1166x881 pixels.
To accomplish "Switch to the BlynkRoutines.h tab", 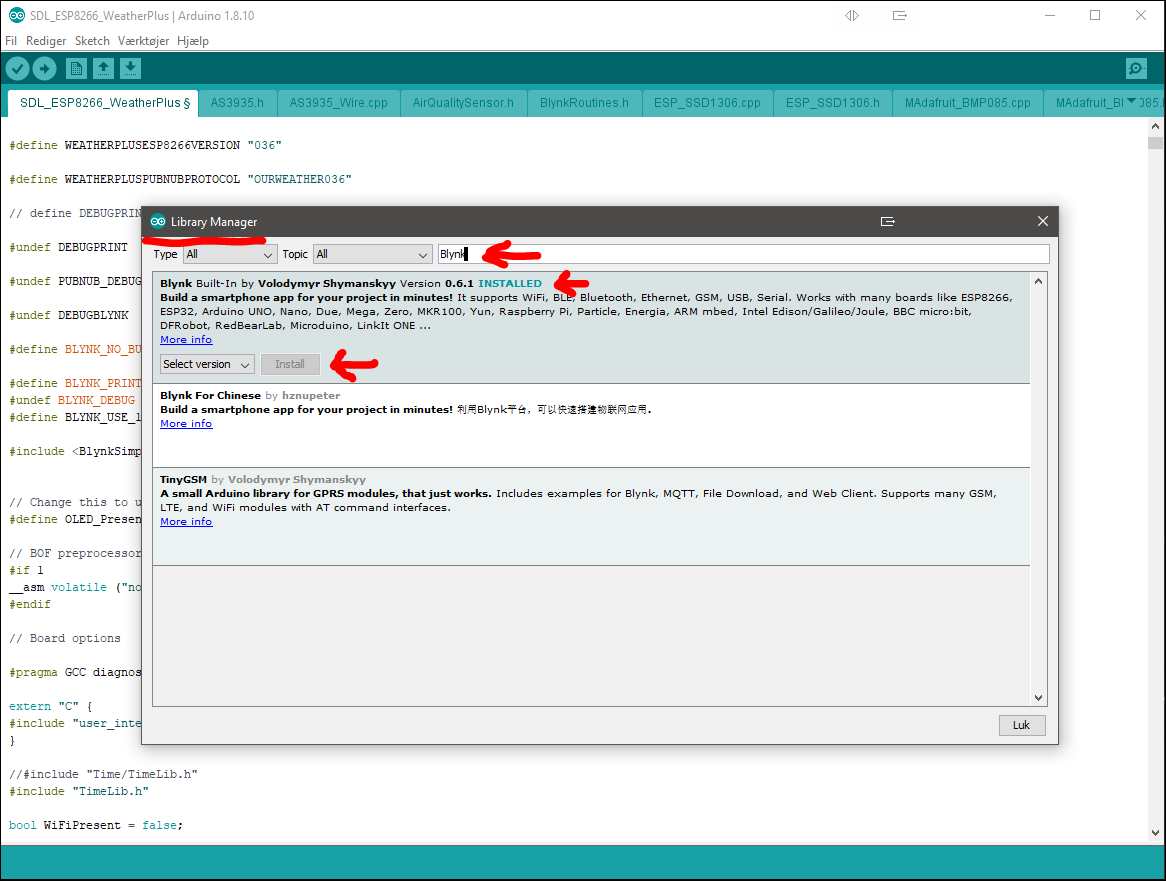I will (584, 103).
